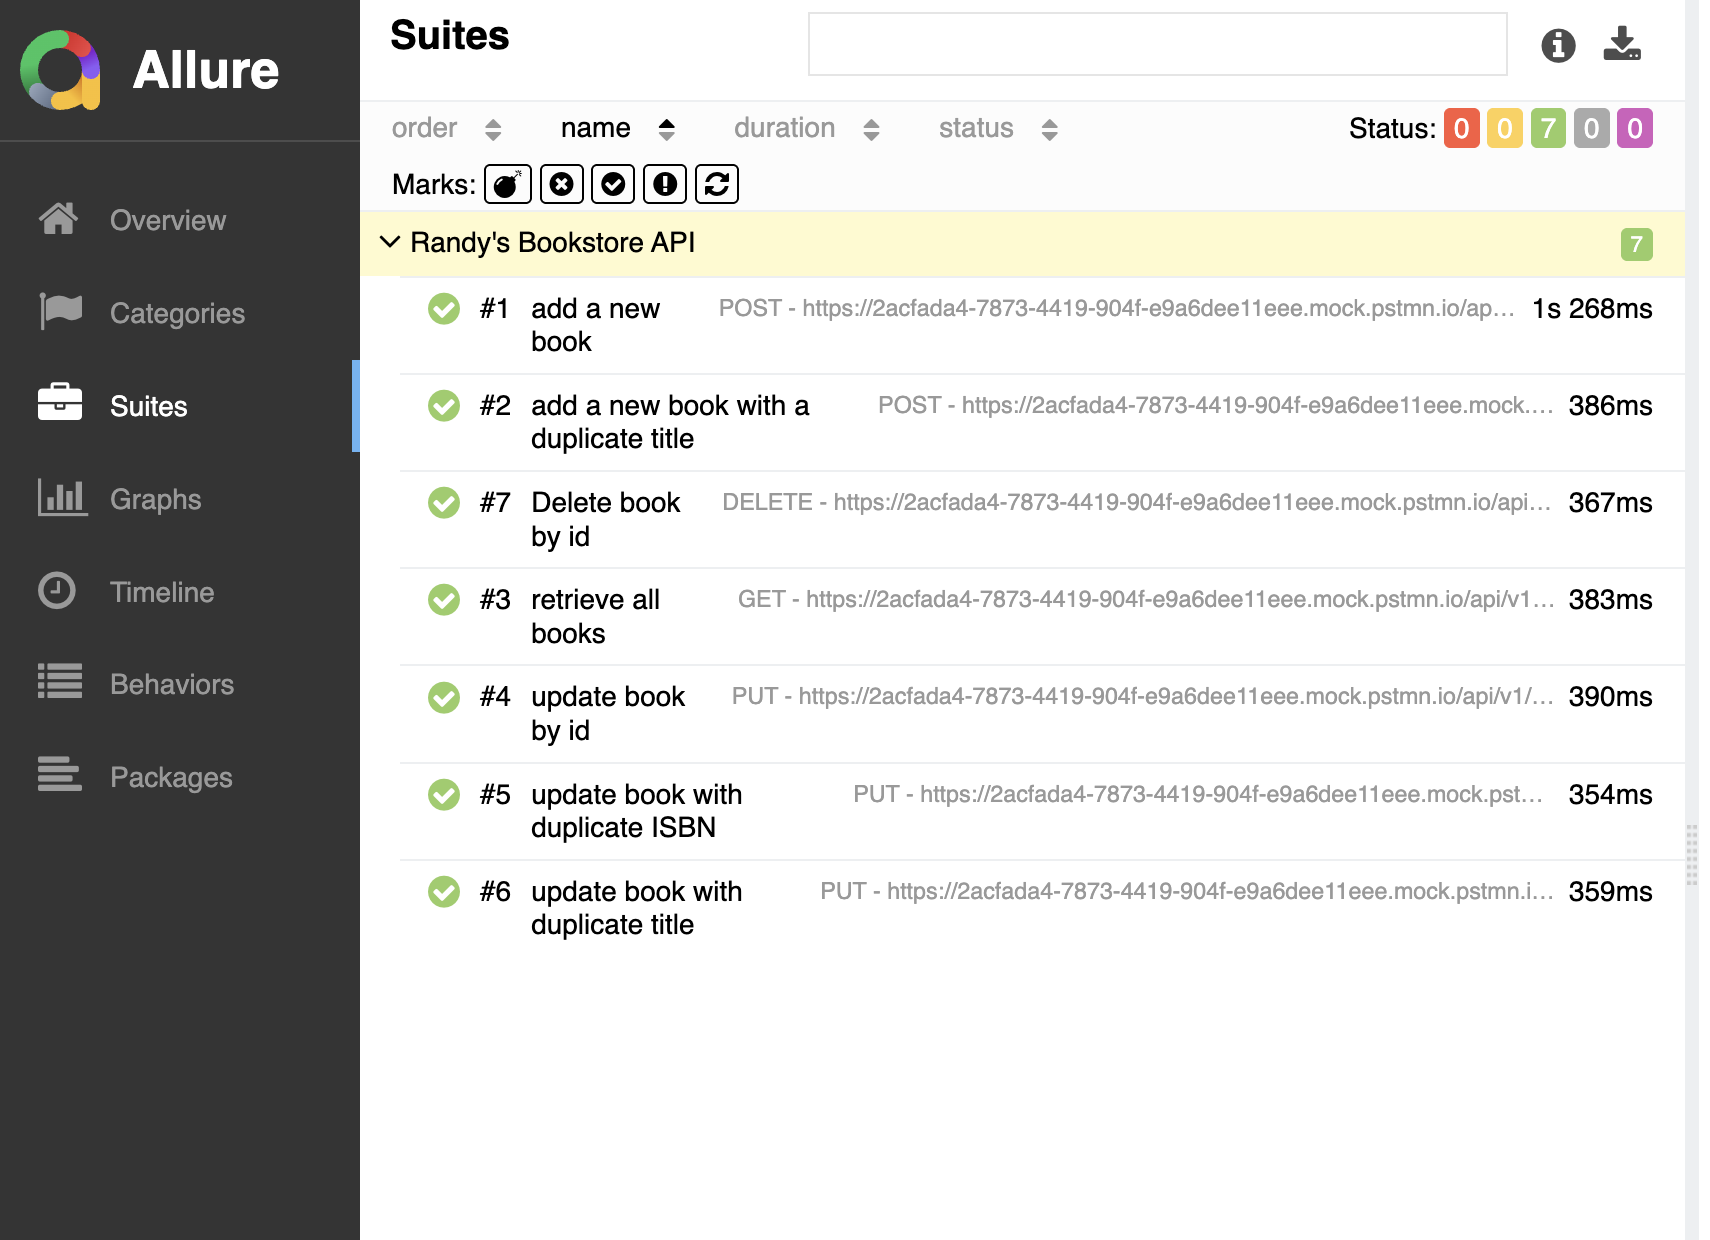Open Overview from the home icon
This screenshot has height=1240, width=1710.
coord(59,218)
